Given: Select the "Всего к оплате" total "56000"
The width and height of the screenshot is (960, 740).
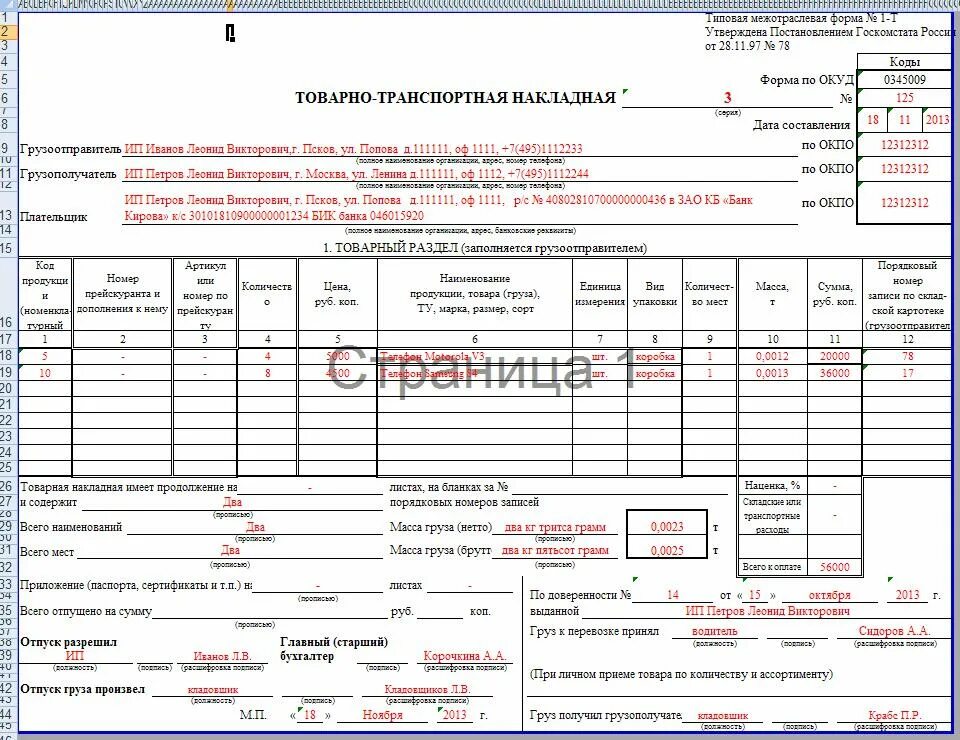Looking at the screenshot, I should click(834, 567).
